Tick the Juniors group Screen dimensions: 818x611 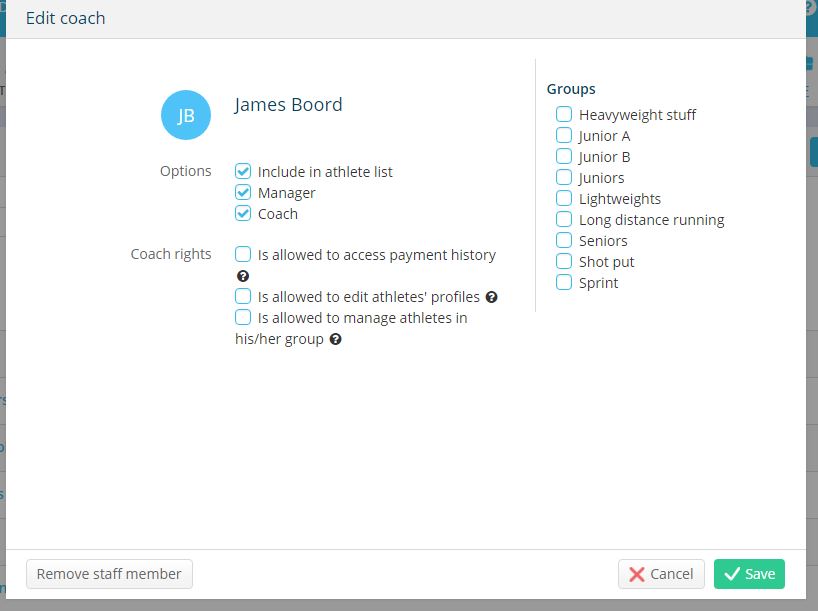tap(564, 177)
